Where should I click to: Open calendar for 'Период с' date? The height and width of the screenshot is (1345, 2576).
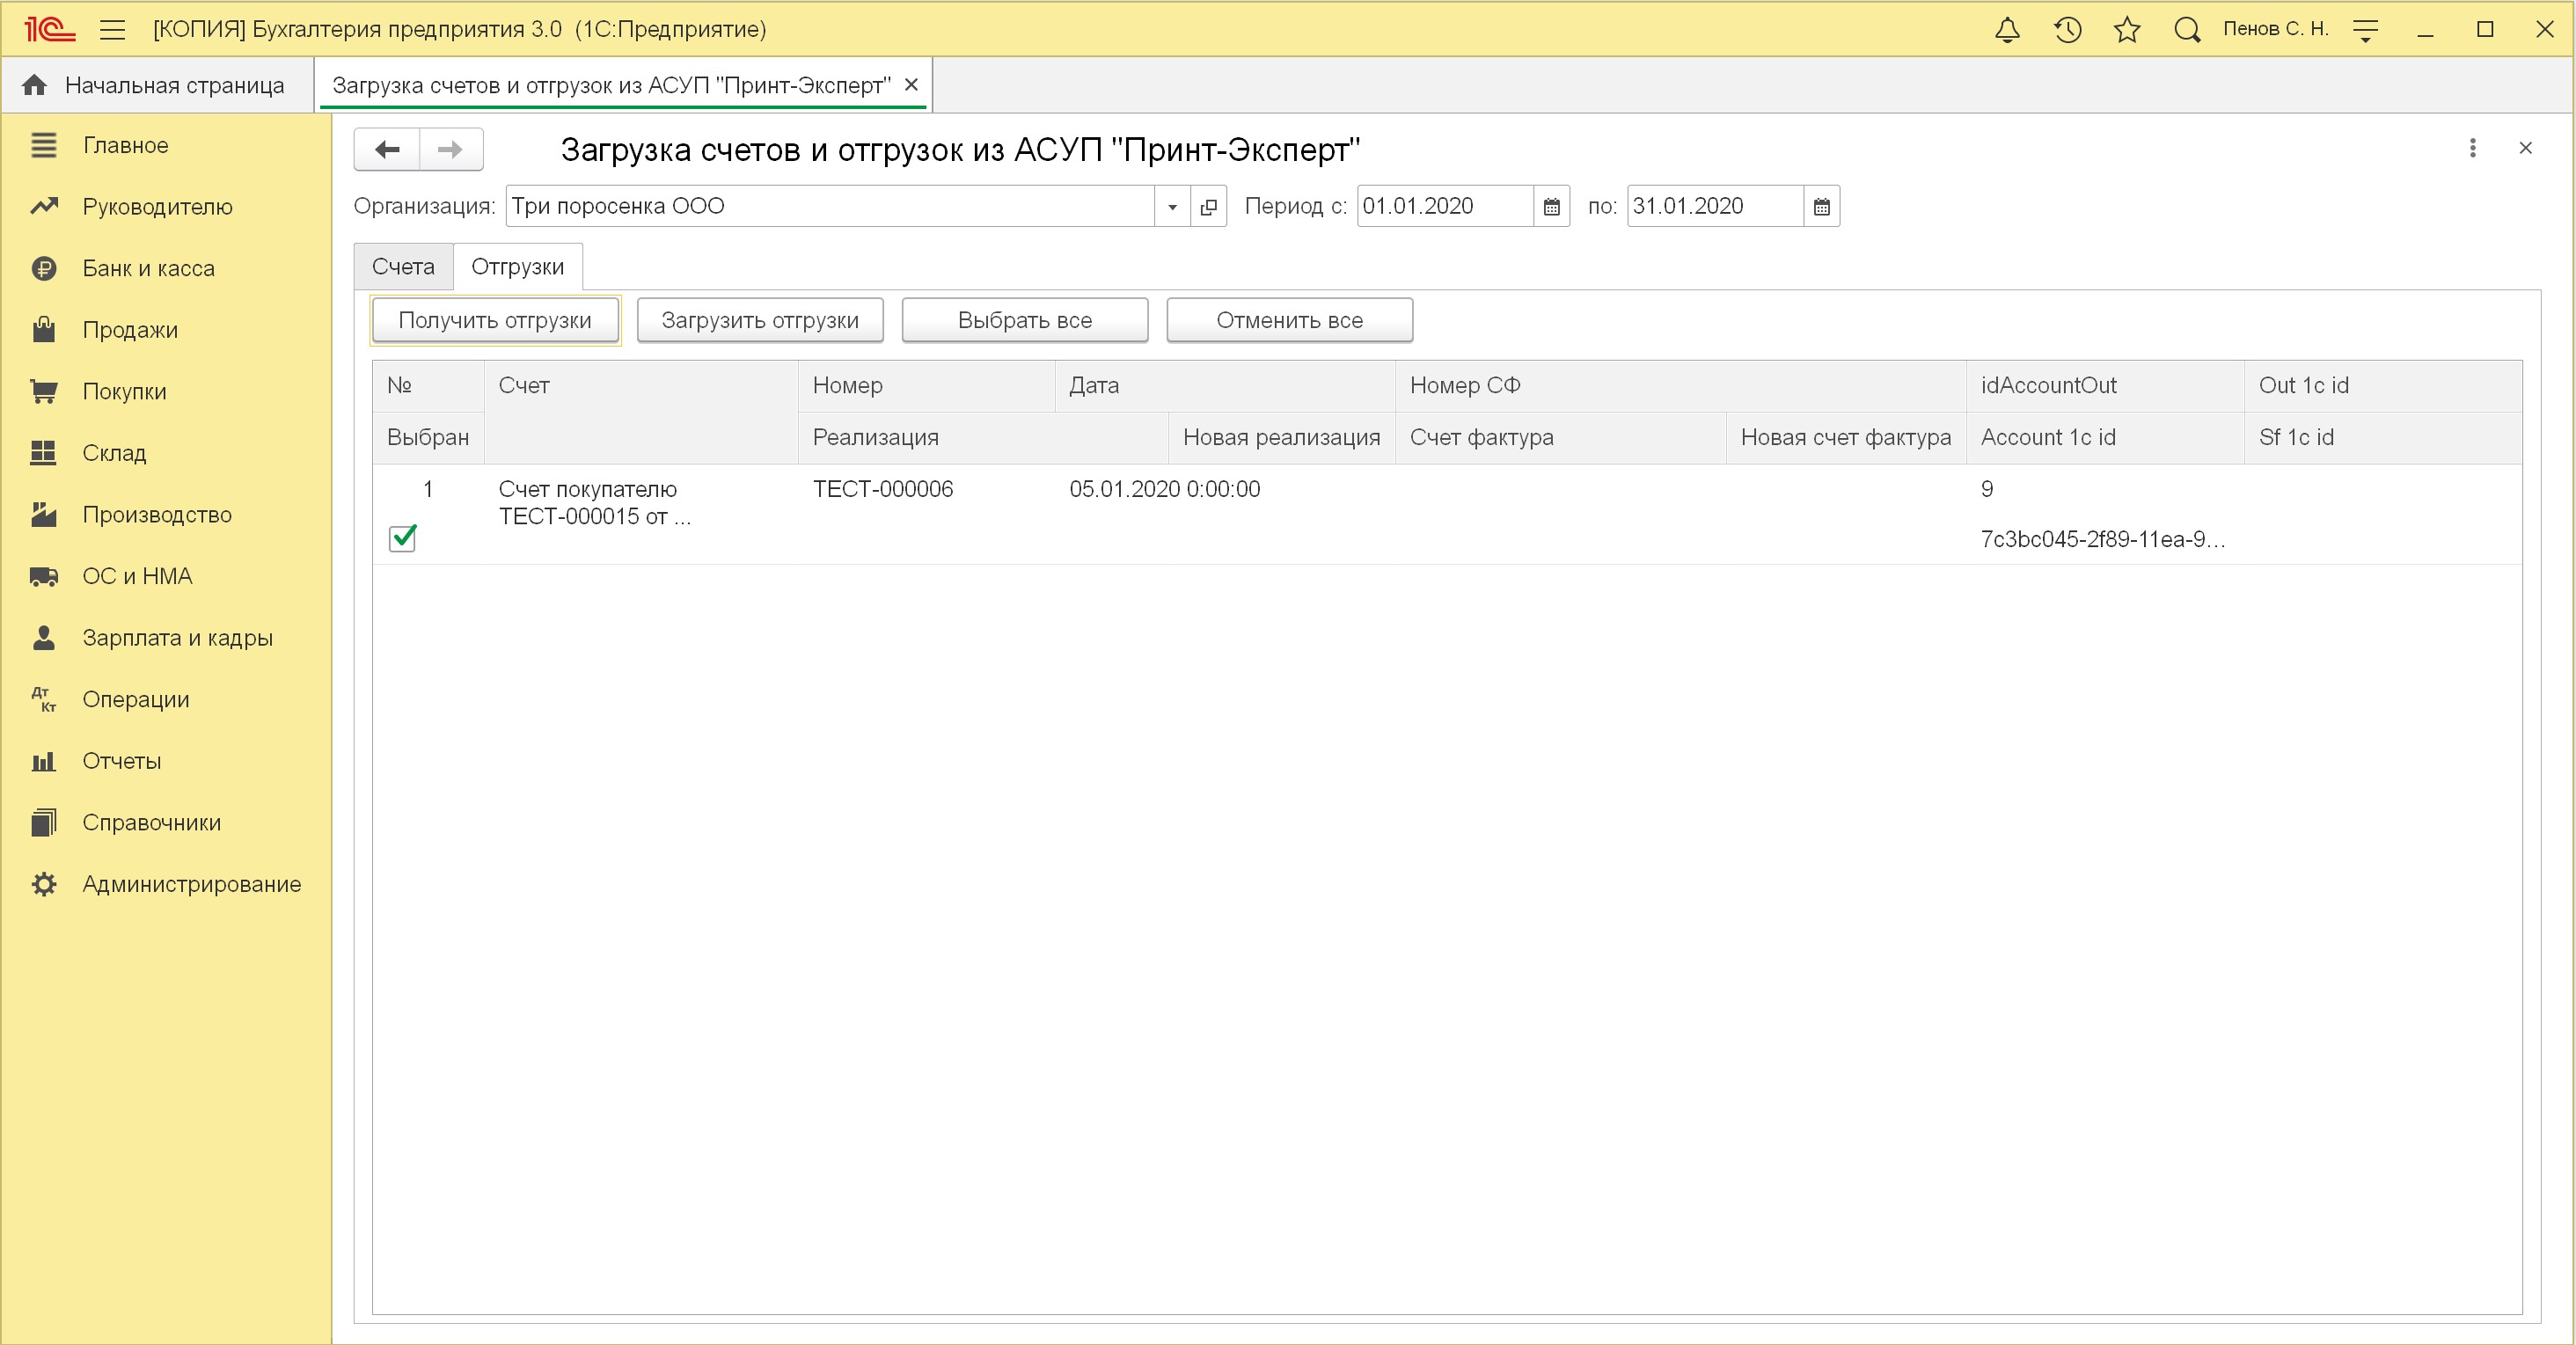coord(1552,206)
